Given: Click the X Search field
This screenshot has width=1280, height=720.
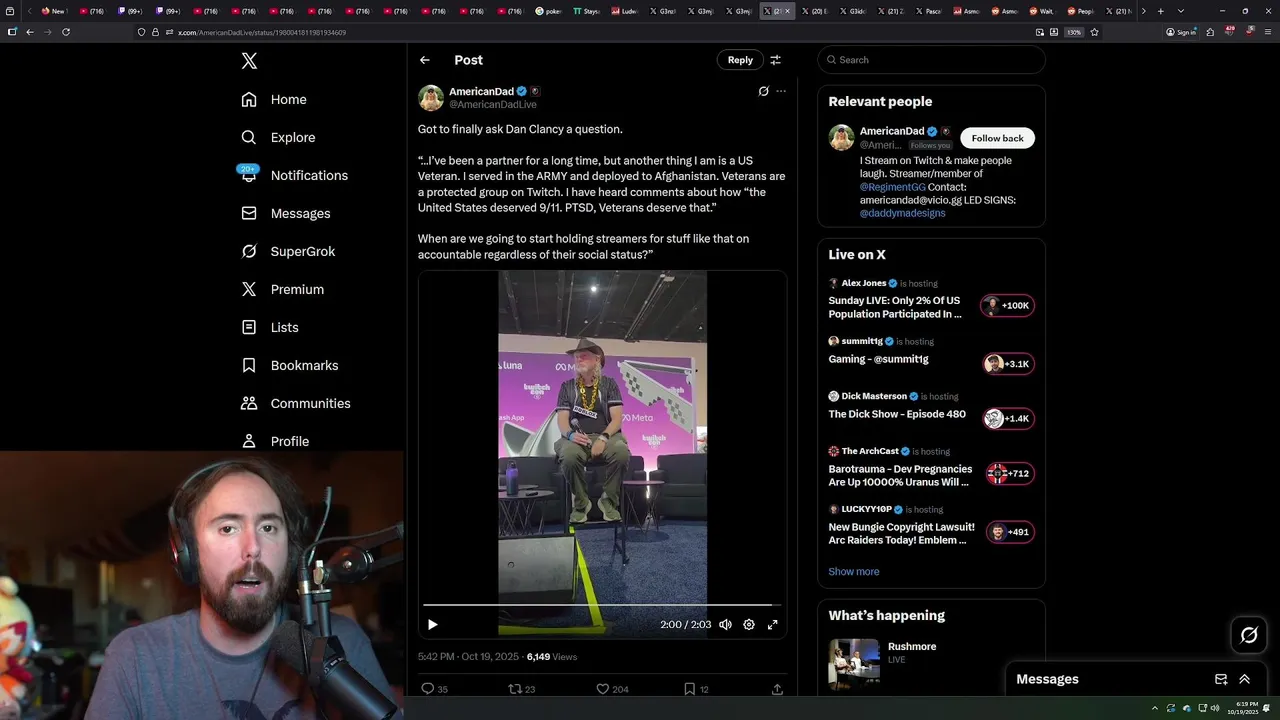Looking at the screenshot, I should 931,60.
